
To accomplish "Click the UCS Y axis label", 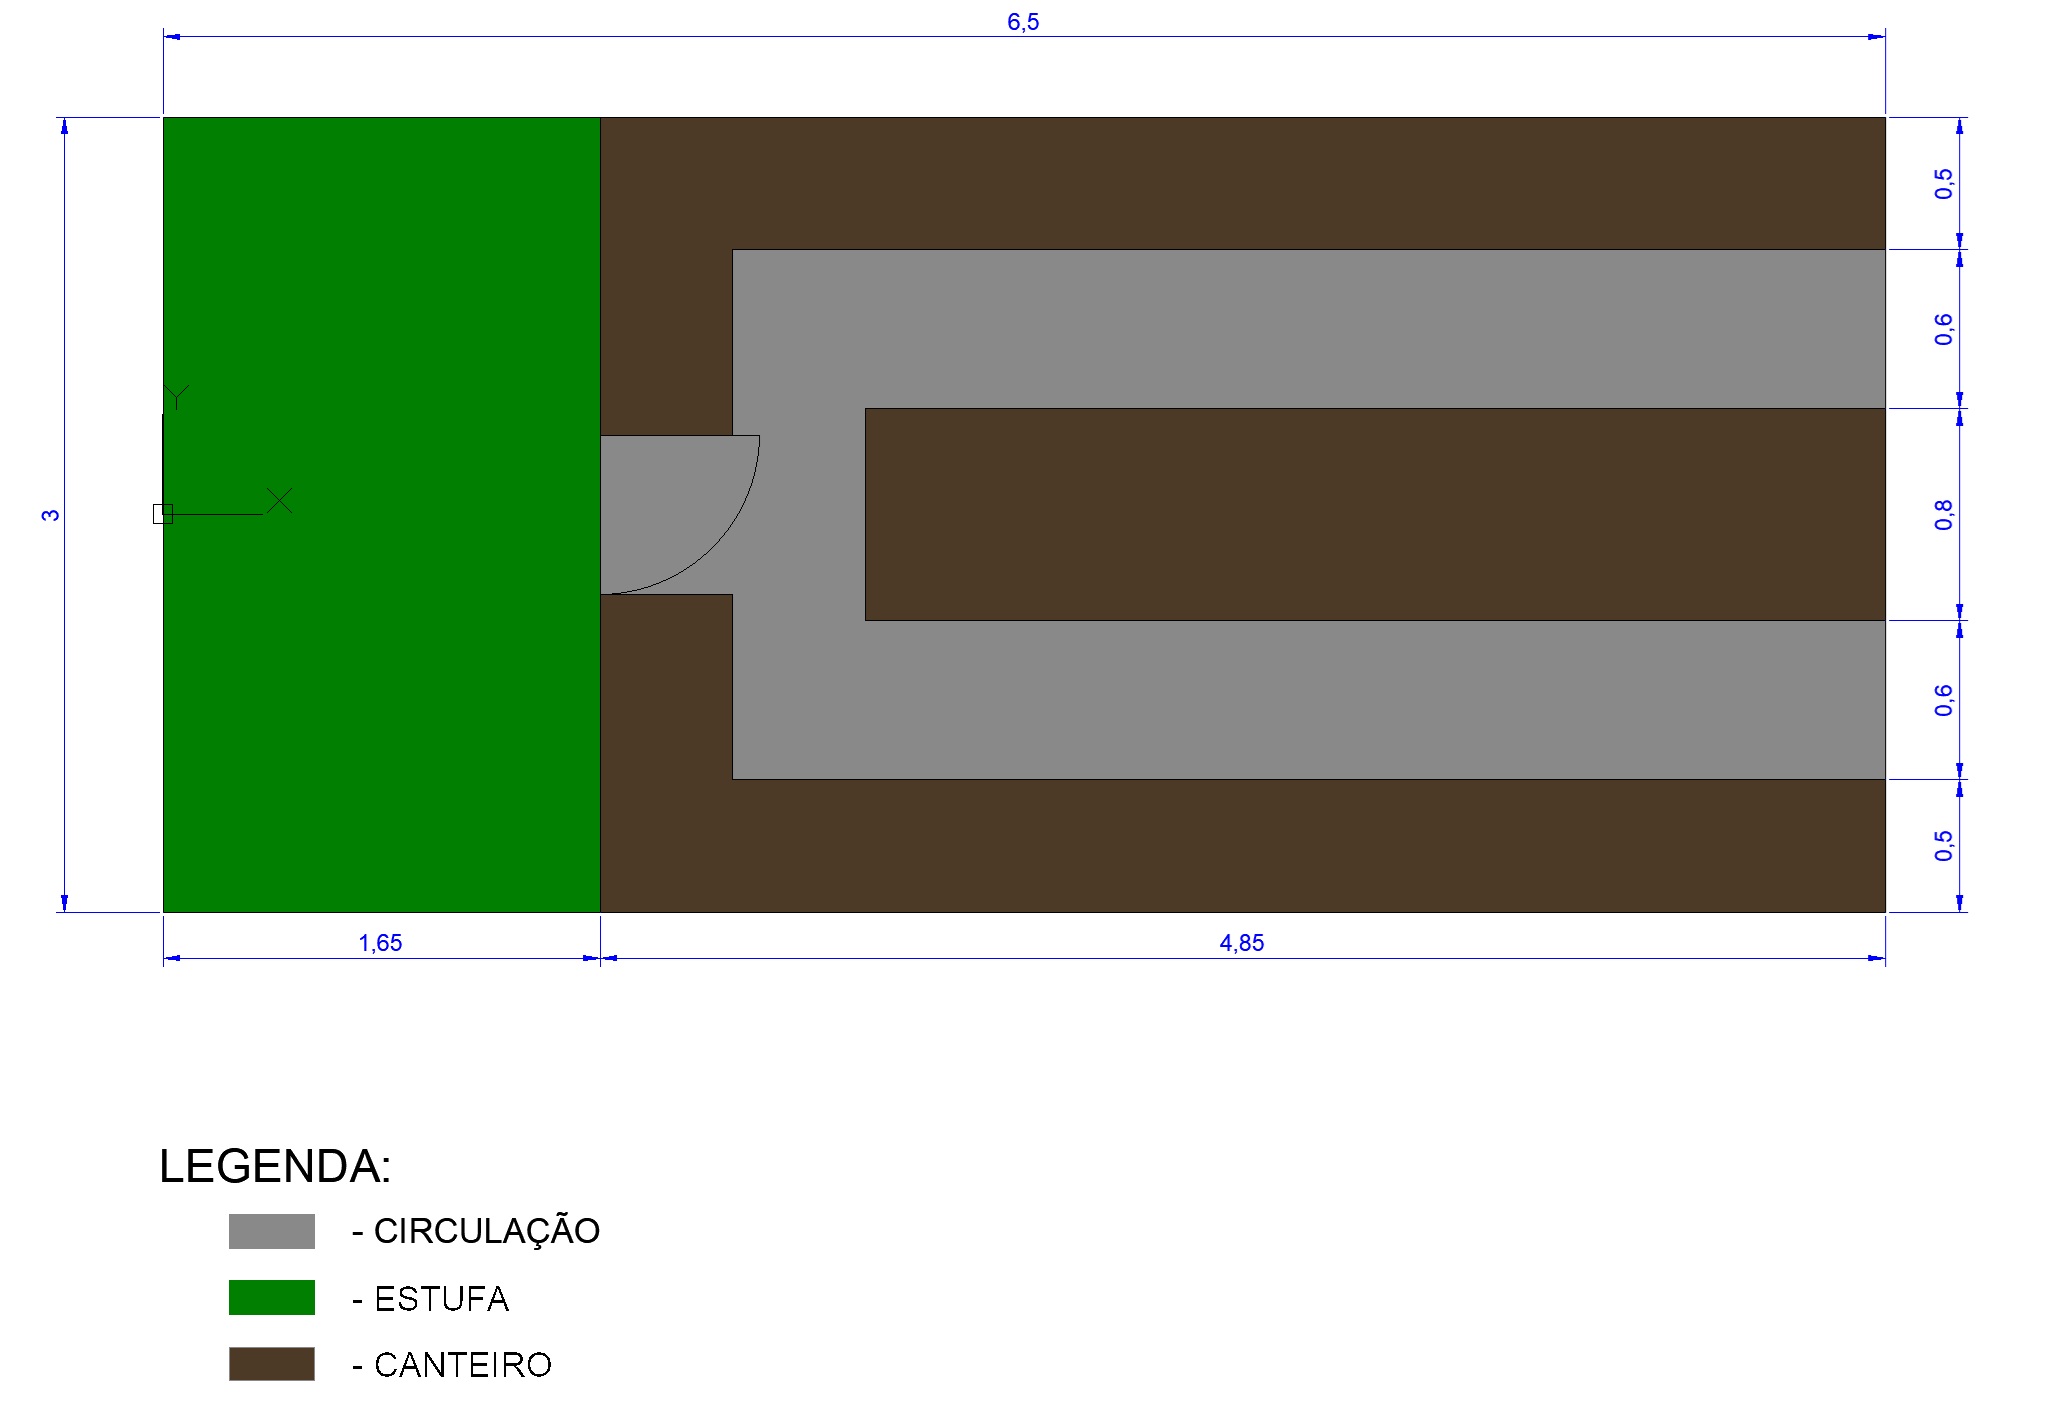I will 177,397.
